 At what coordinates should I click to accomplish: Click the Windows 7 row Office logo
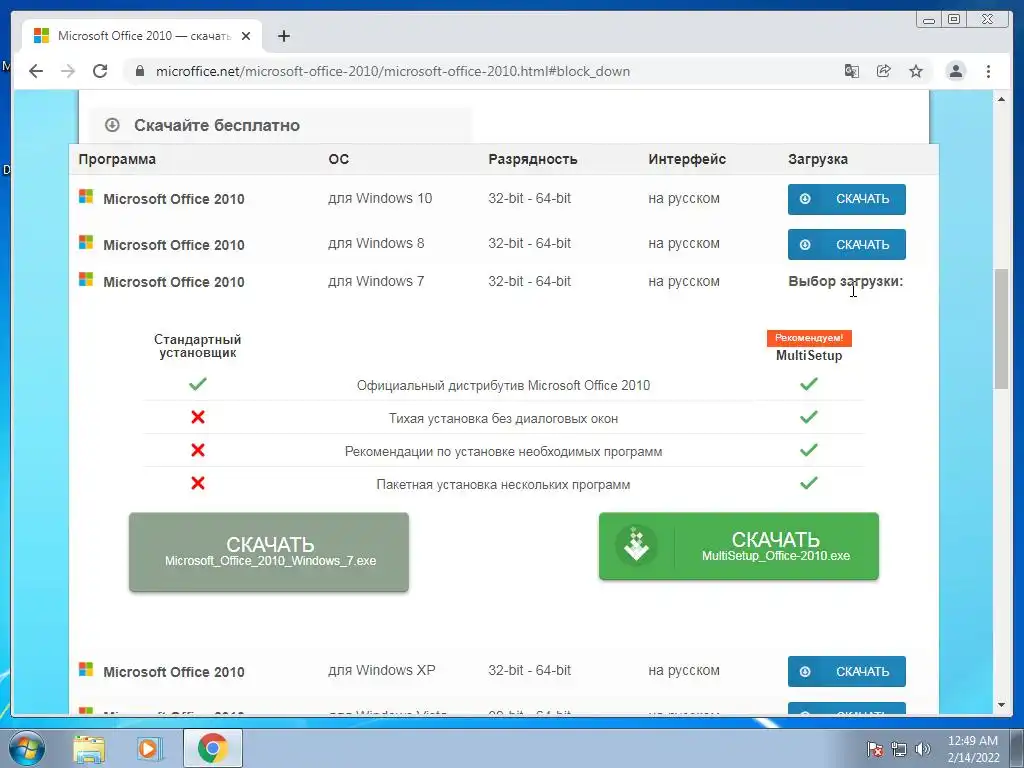86,280
